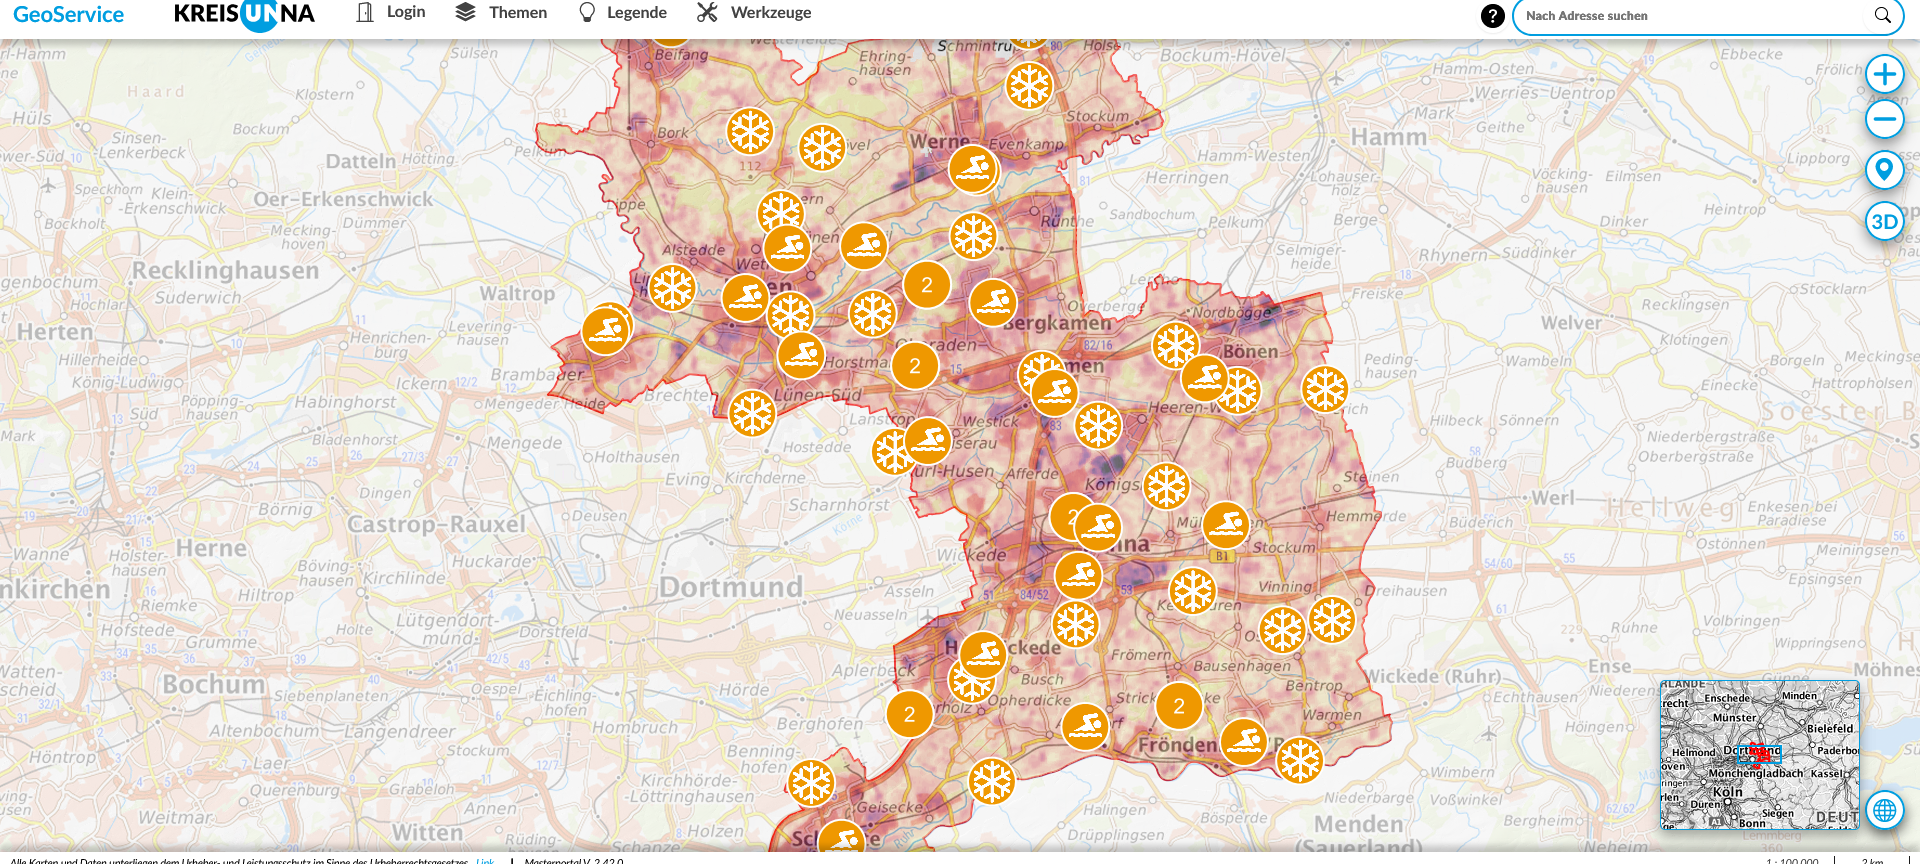Image resolution: width=1920 pixels, height=864 pixels.
Task: Zoom out with the minus button
Action: (x=1884, y=120)
